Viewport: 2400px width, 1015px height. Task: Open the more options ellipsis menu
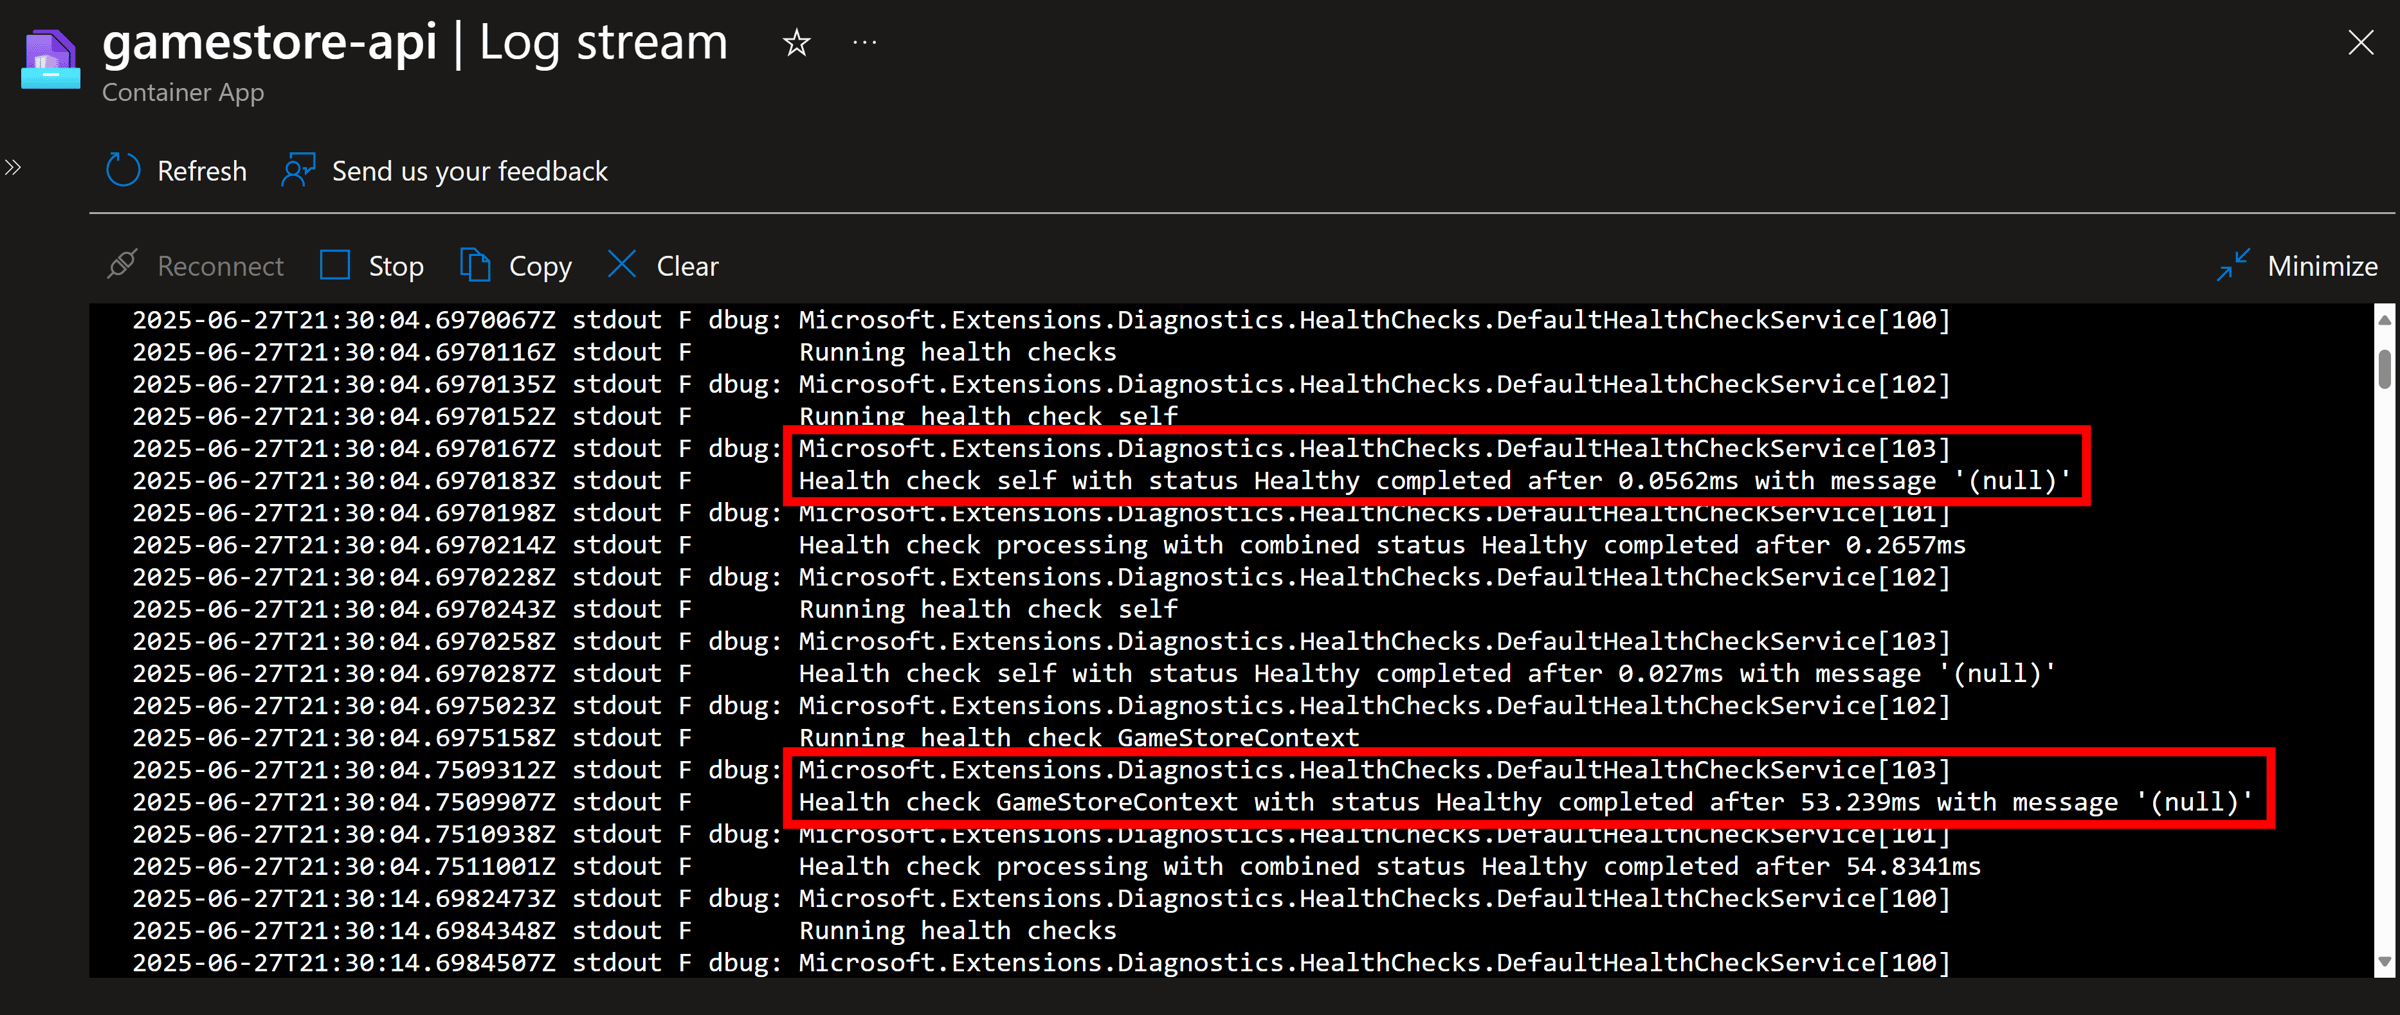tap(865, 43)
